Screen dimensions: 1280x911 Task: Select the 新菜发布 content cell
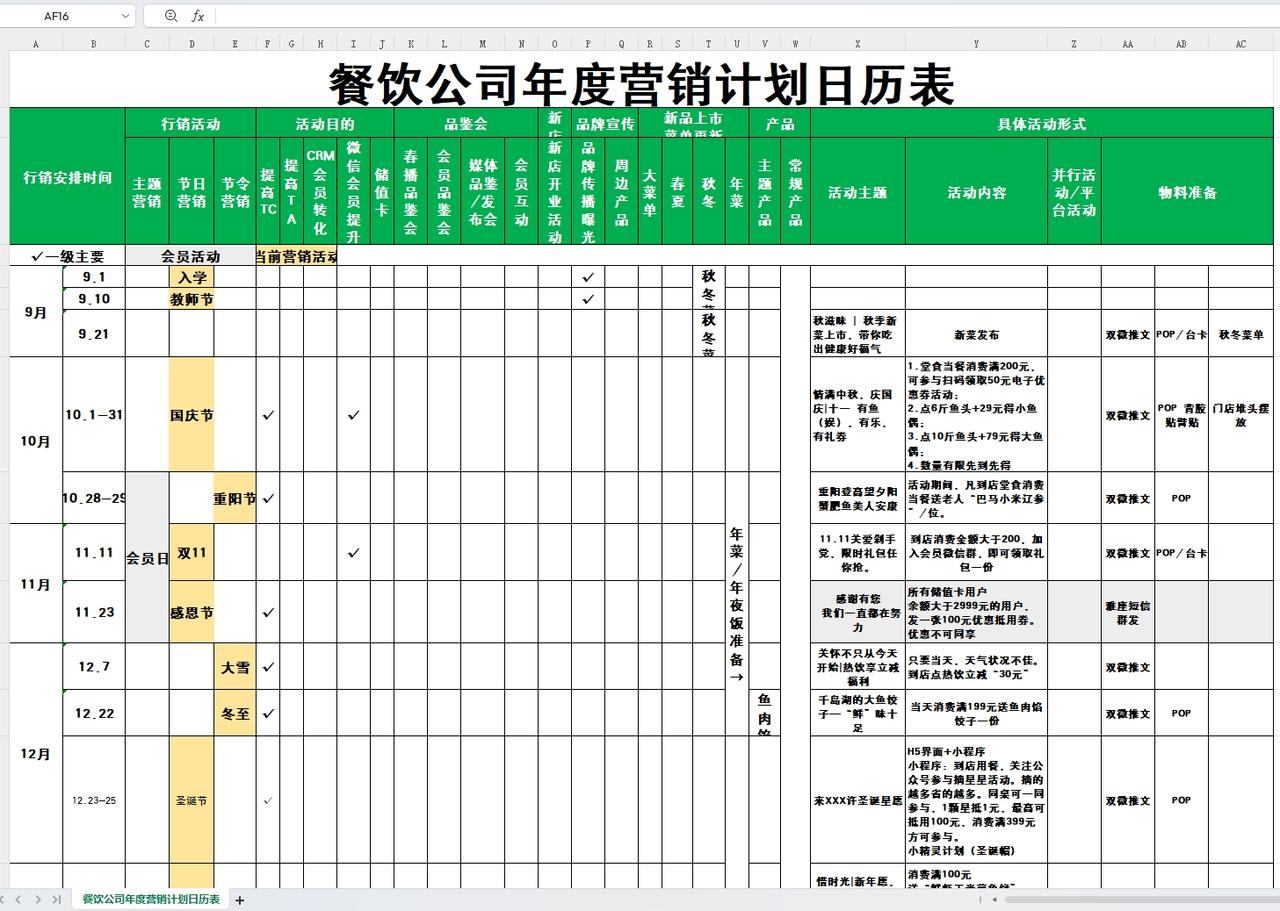pos(976,334)
